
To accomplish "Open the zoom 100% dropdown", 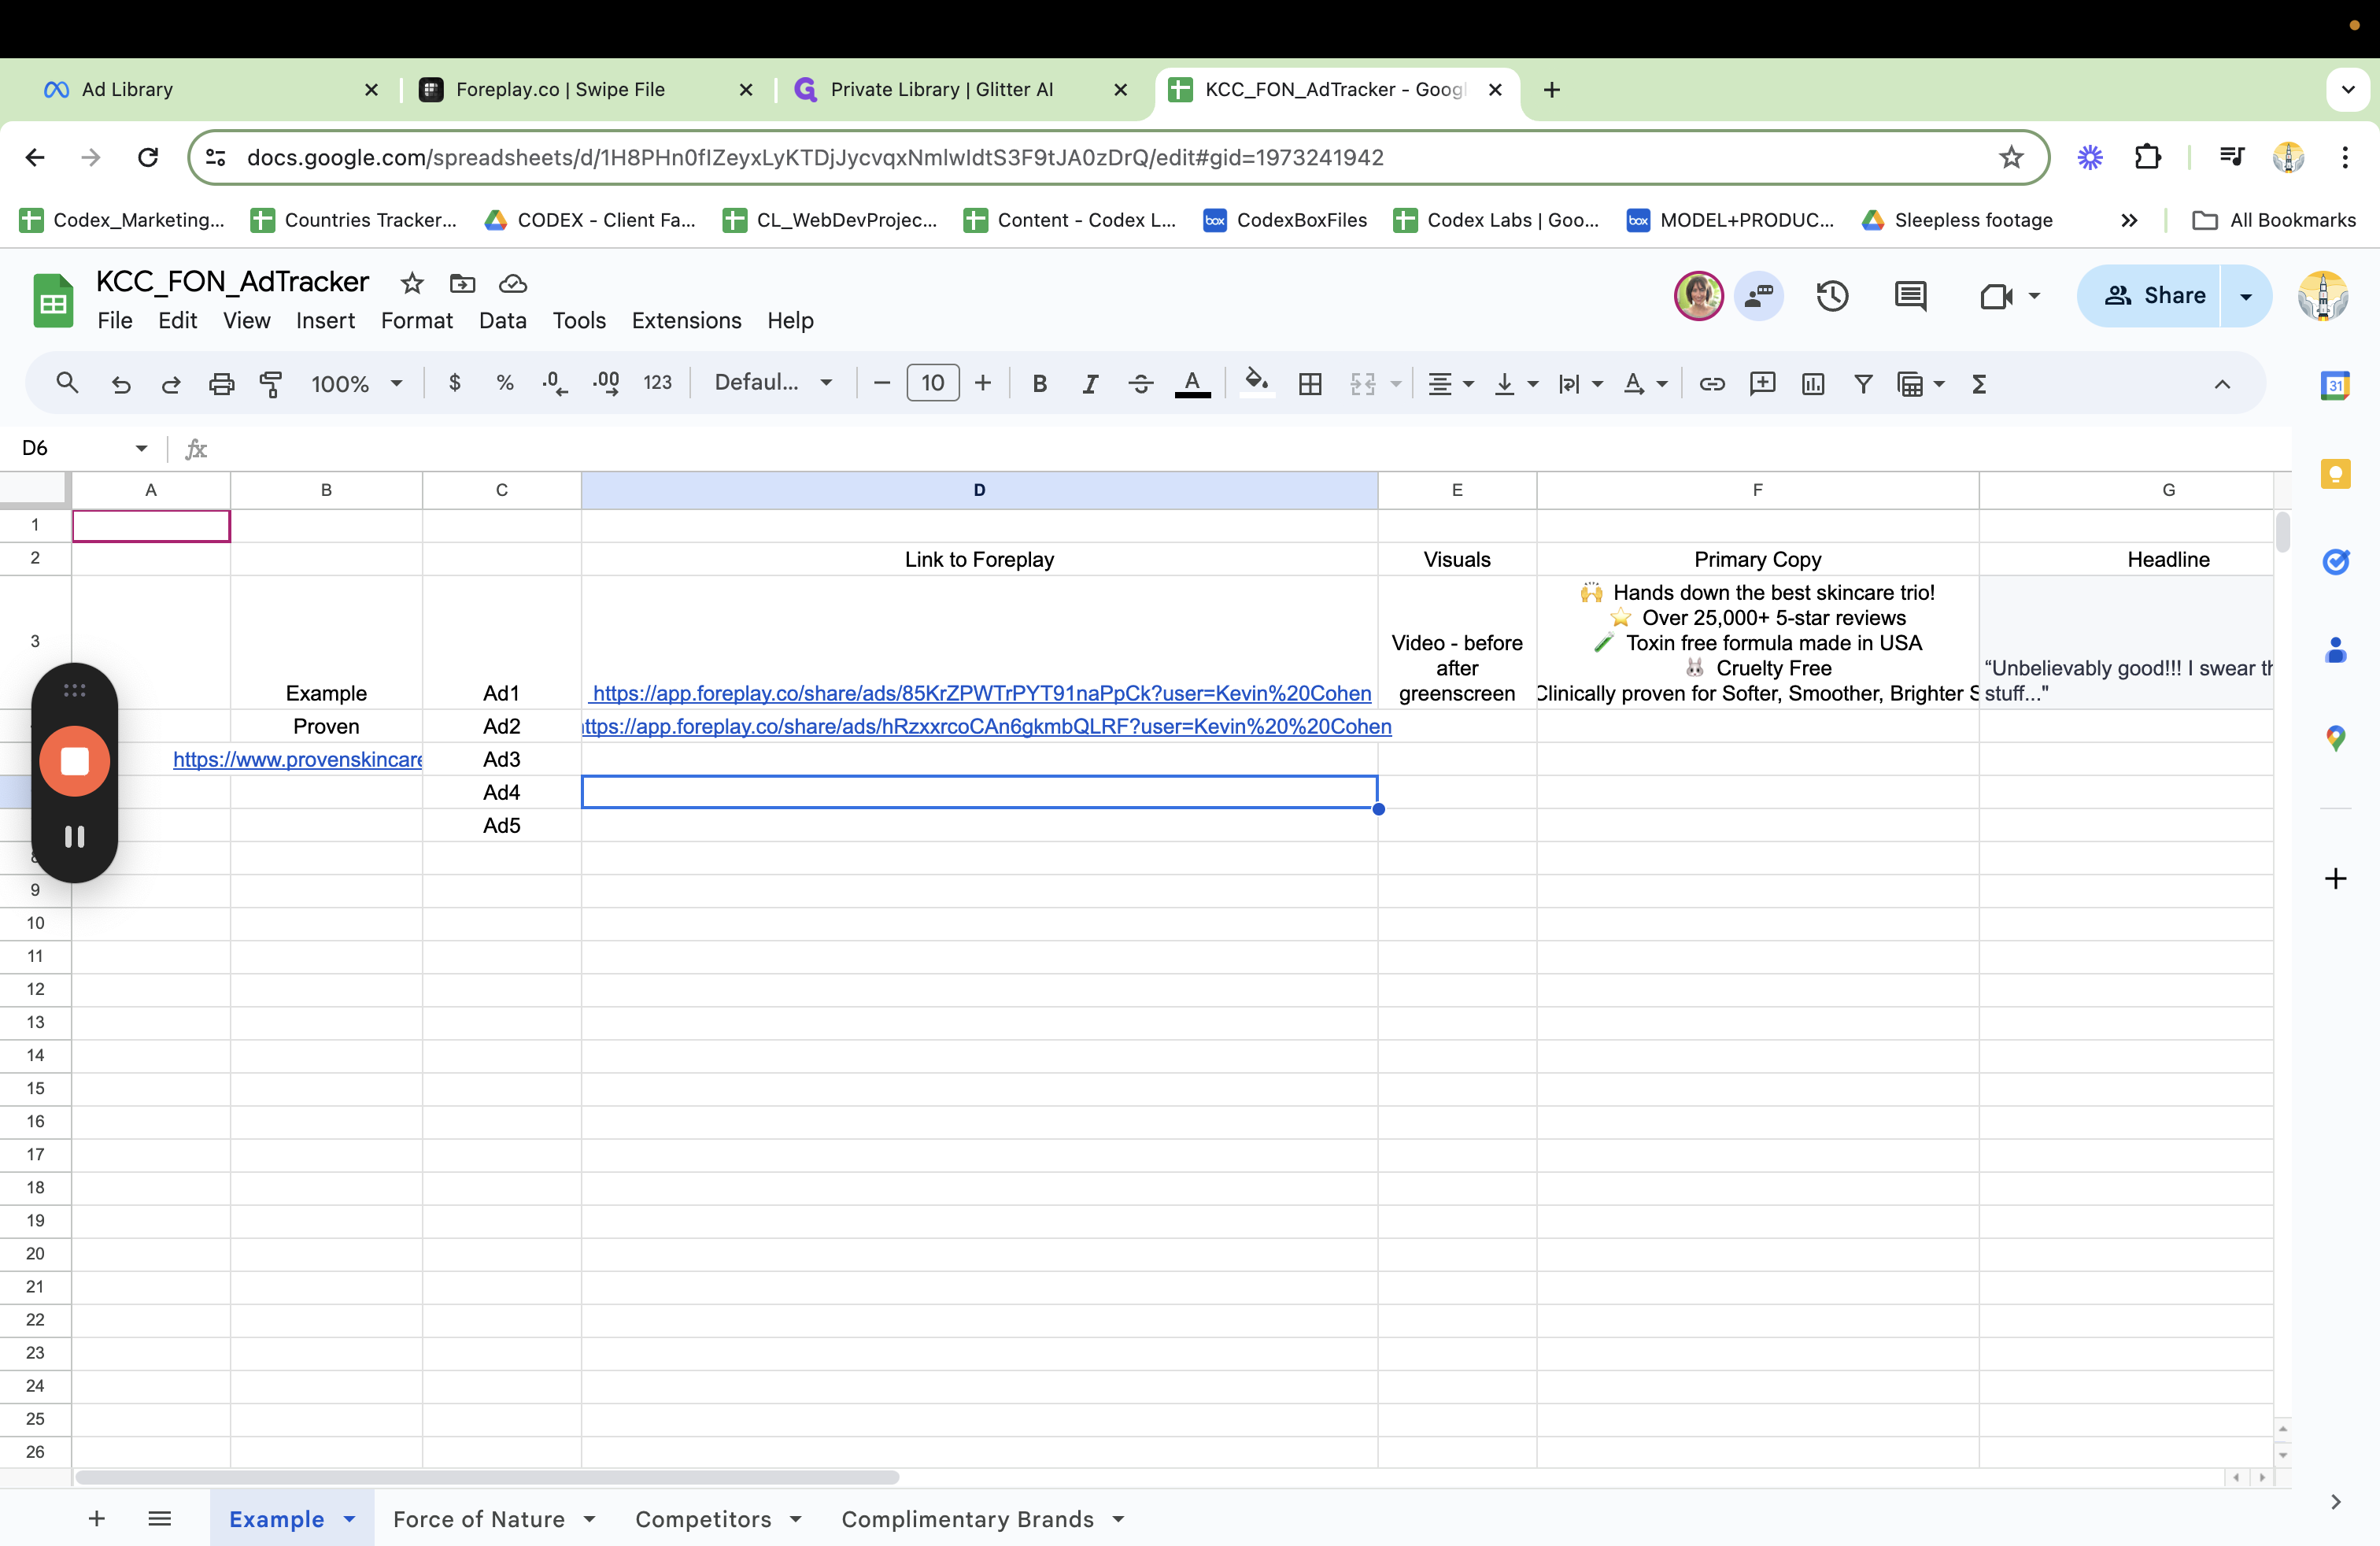I will point(356,384).
